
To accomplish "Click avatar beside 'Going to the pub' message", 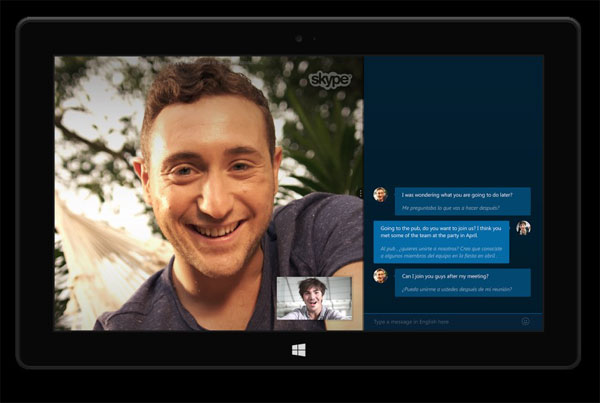I will (x=523, y=228).
